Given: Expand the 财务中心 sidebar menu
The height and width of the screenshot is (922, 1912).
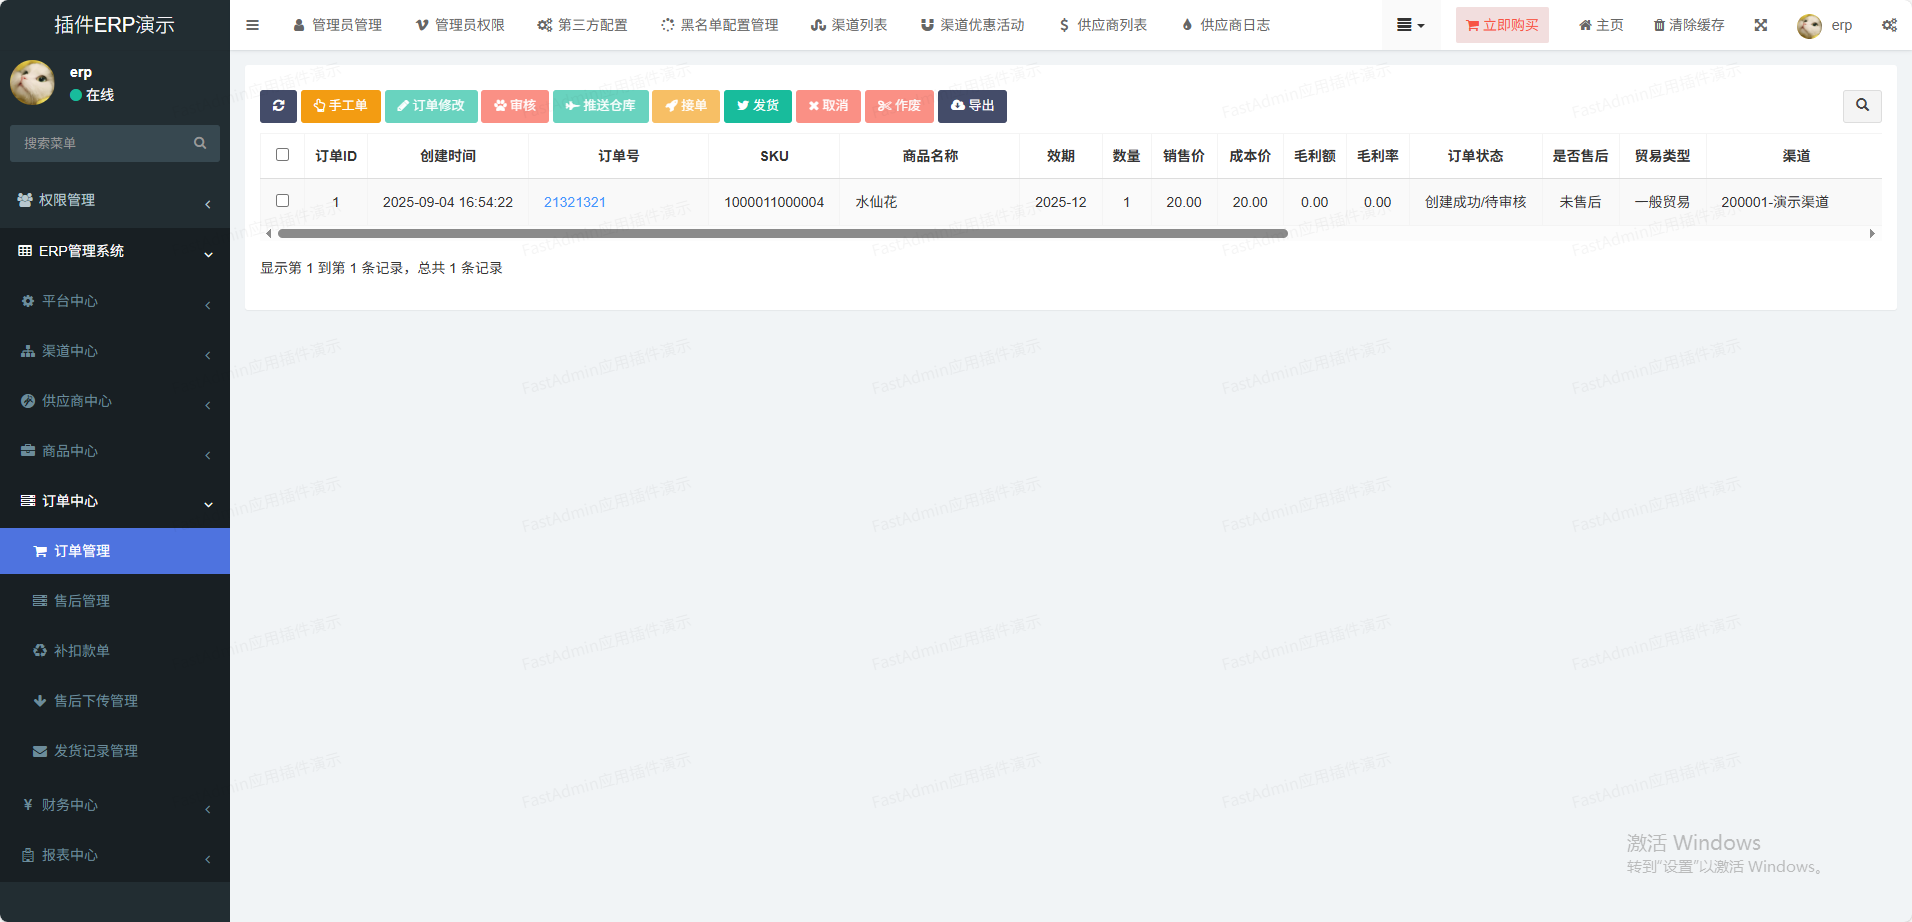Looking at the screenshot, I should pos(115,805).
